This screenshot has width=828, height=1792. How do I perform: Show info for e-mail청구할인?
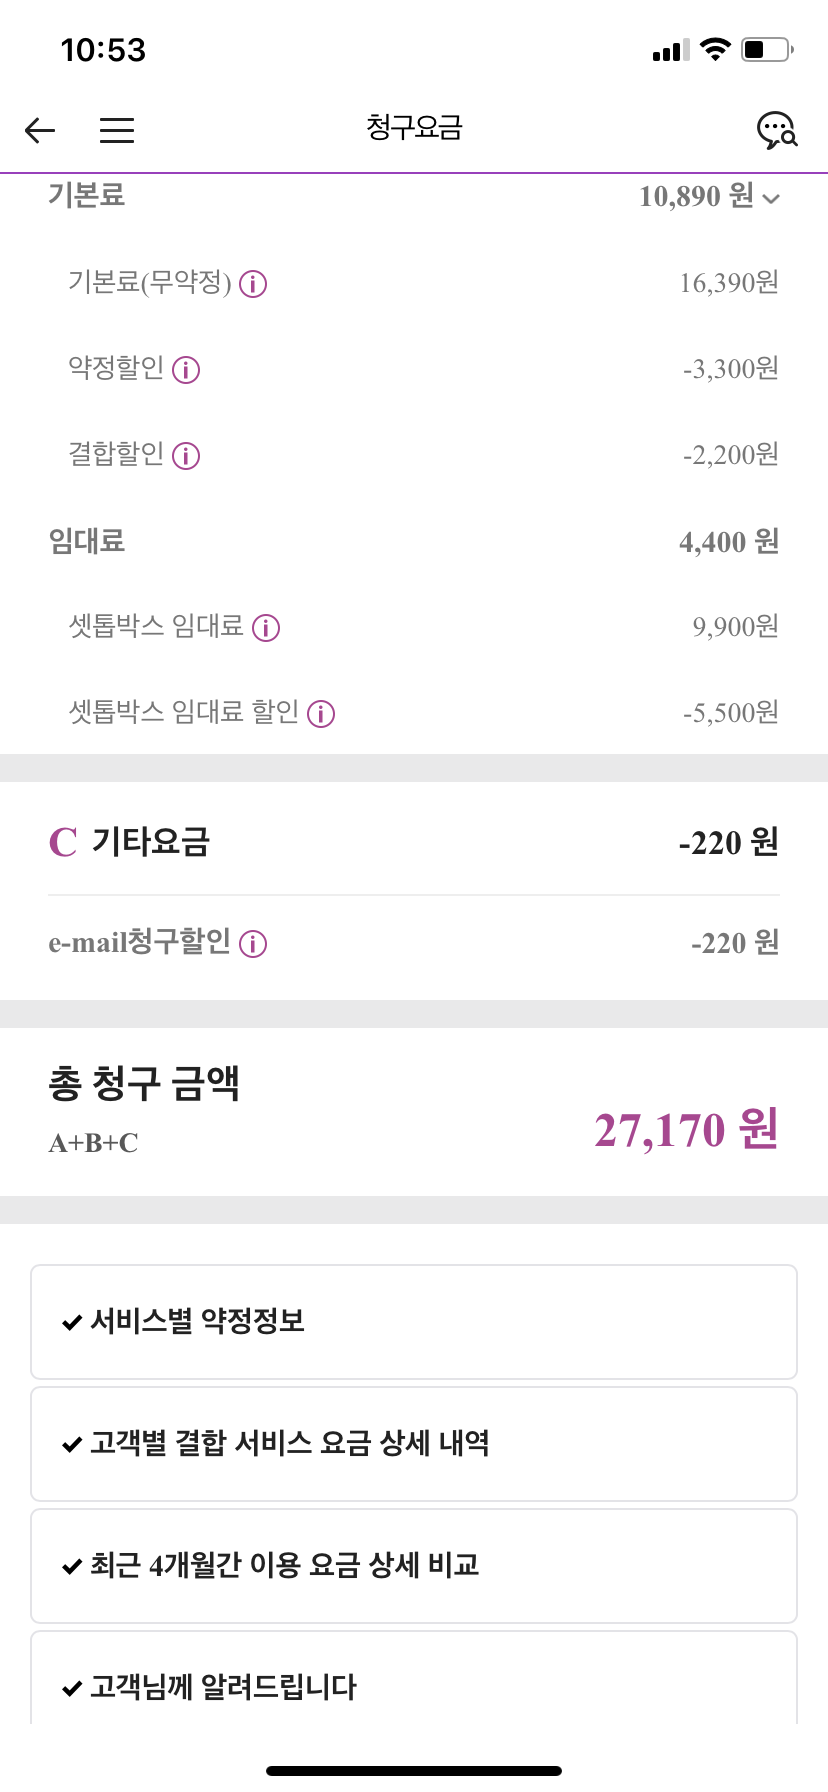(253, 944)
